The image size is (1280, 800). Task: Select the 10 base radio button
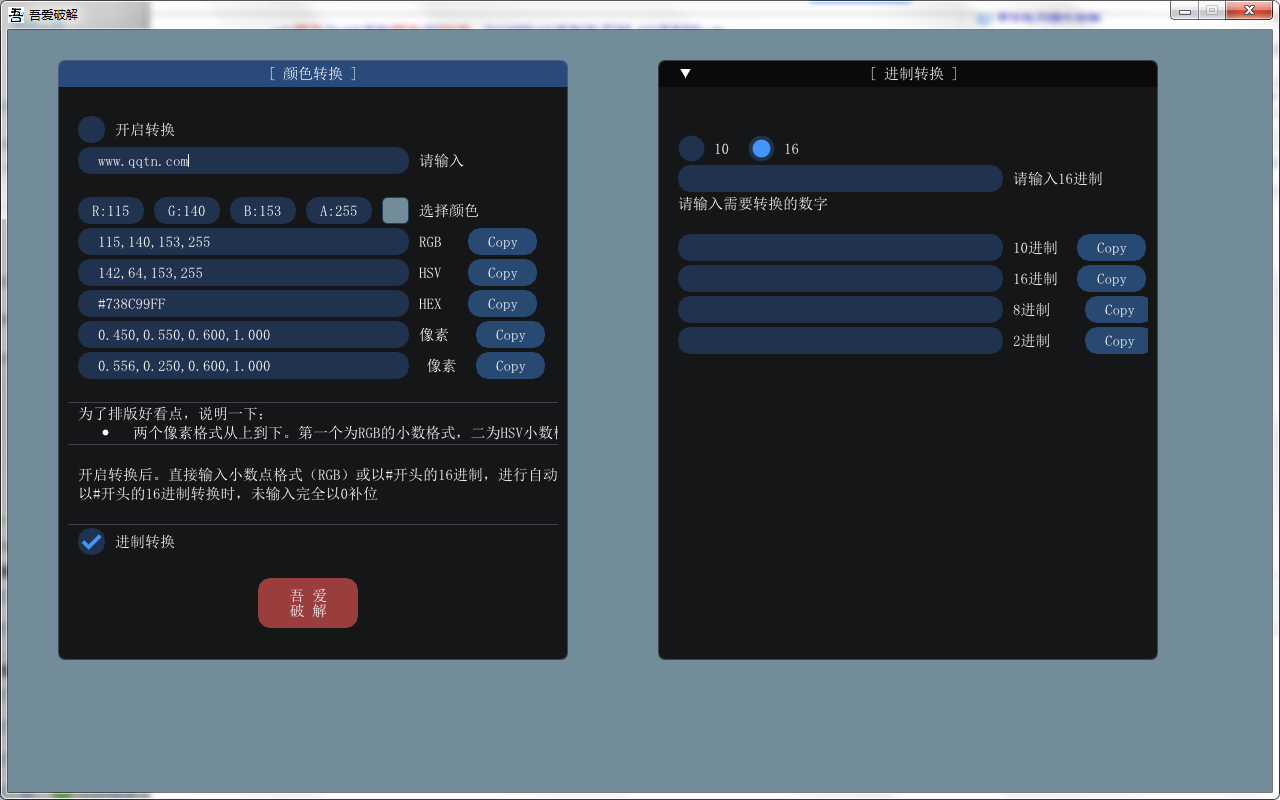click(692, 149)
